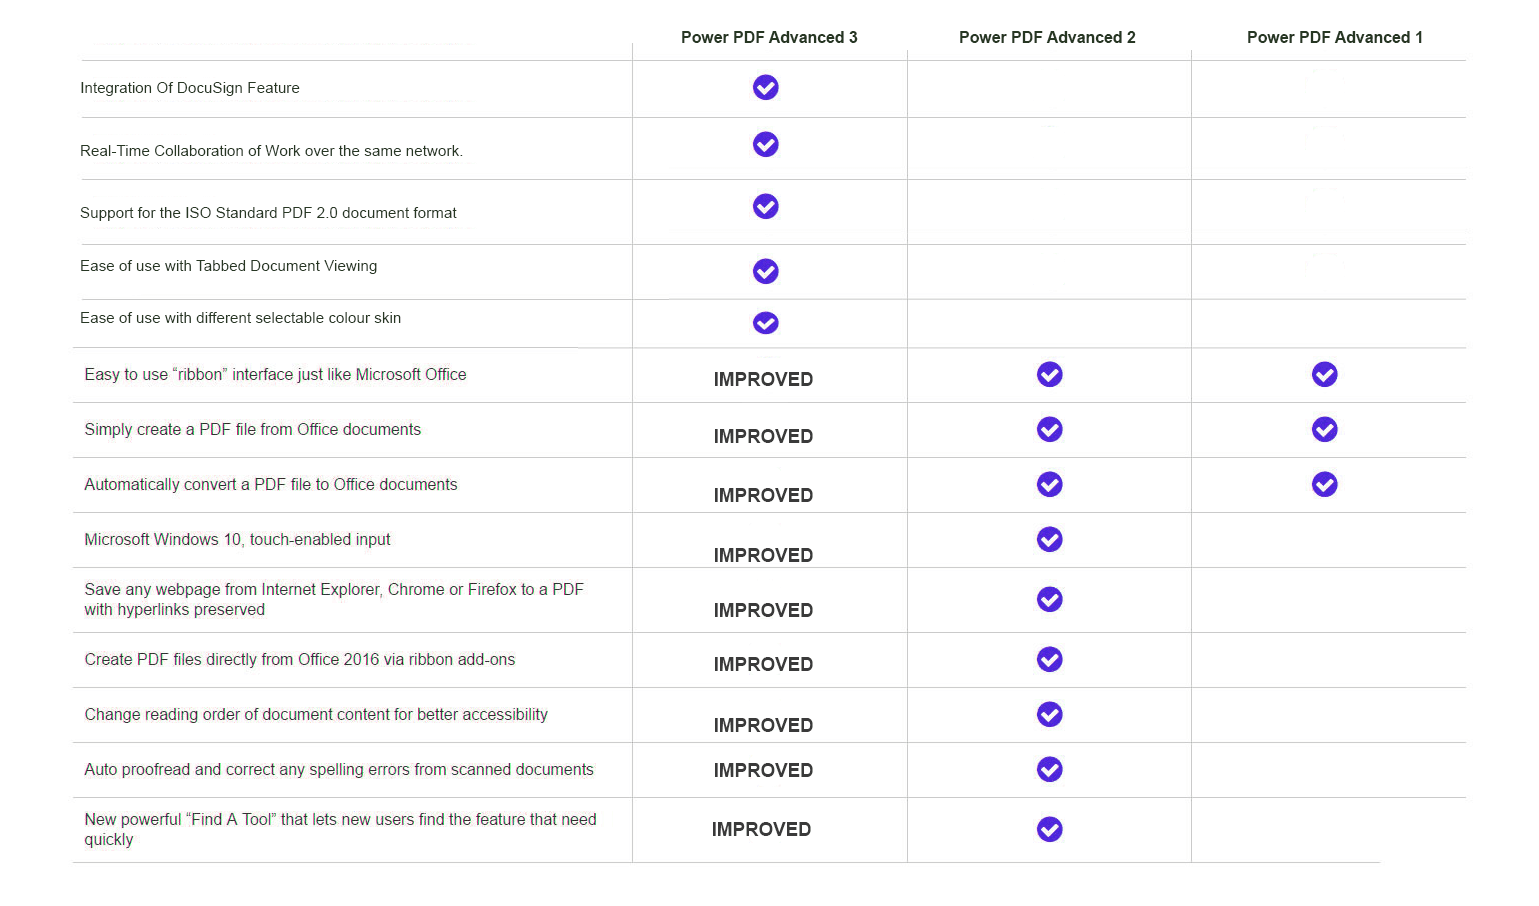Viewport: 1539px width, 906px height.
Task: Click Advanced 2 checkmark for Find A Tool row
Action: point(1050,829)
